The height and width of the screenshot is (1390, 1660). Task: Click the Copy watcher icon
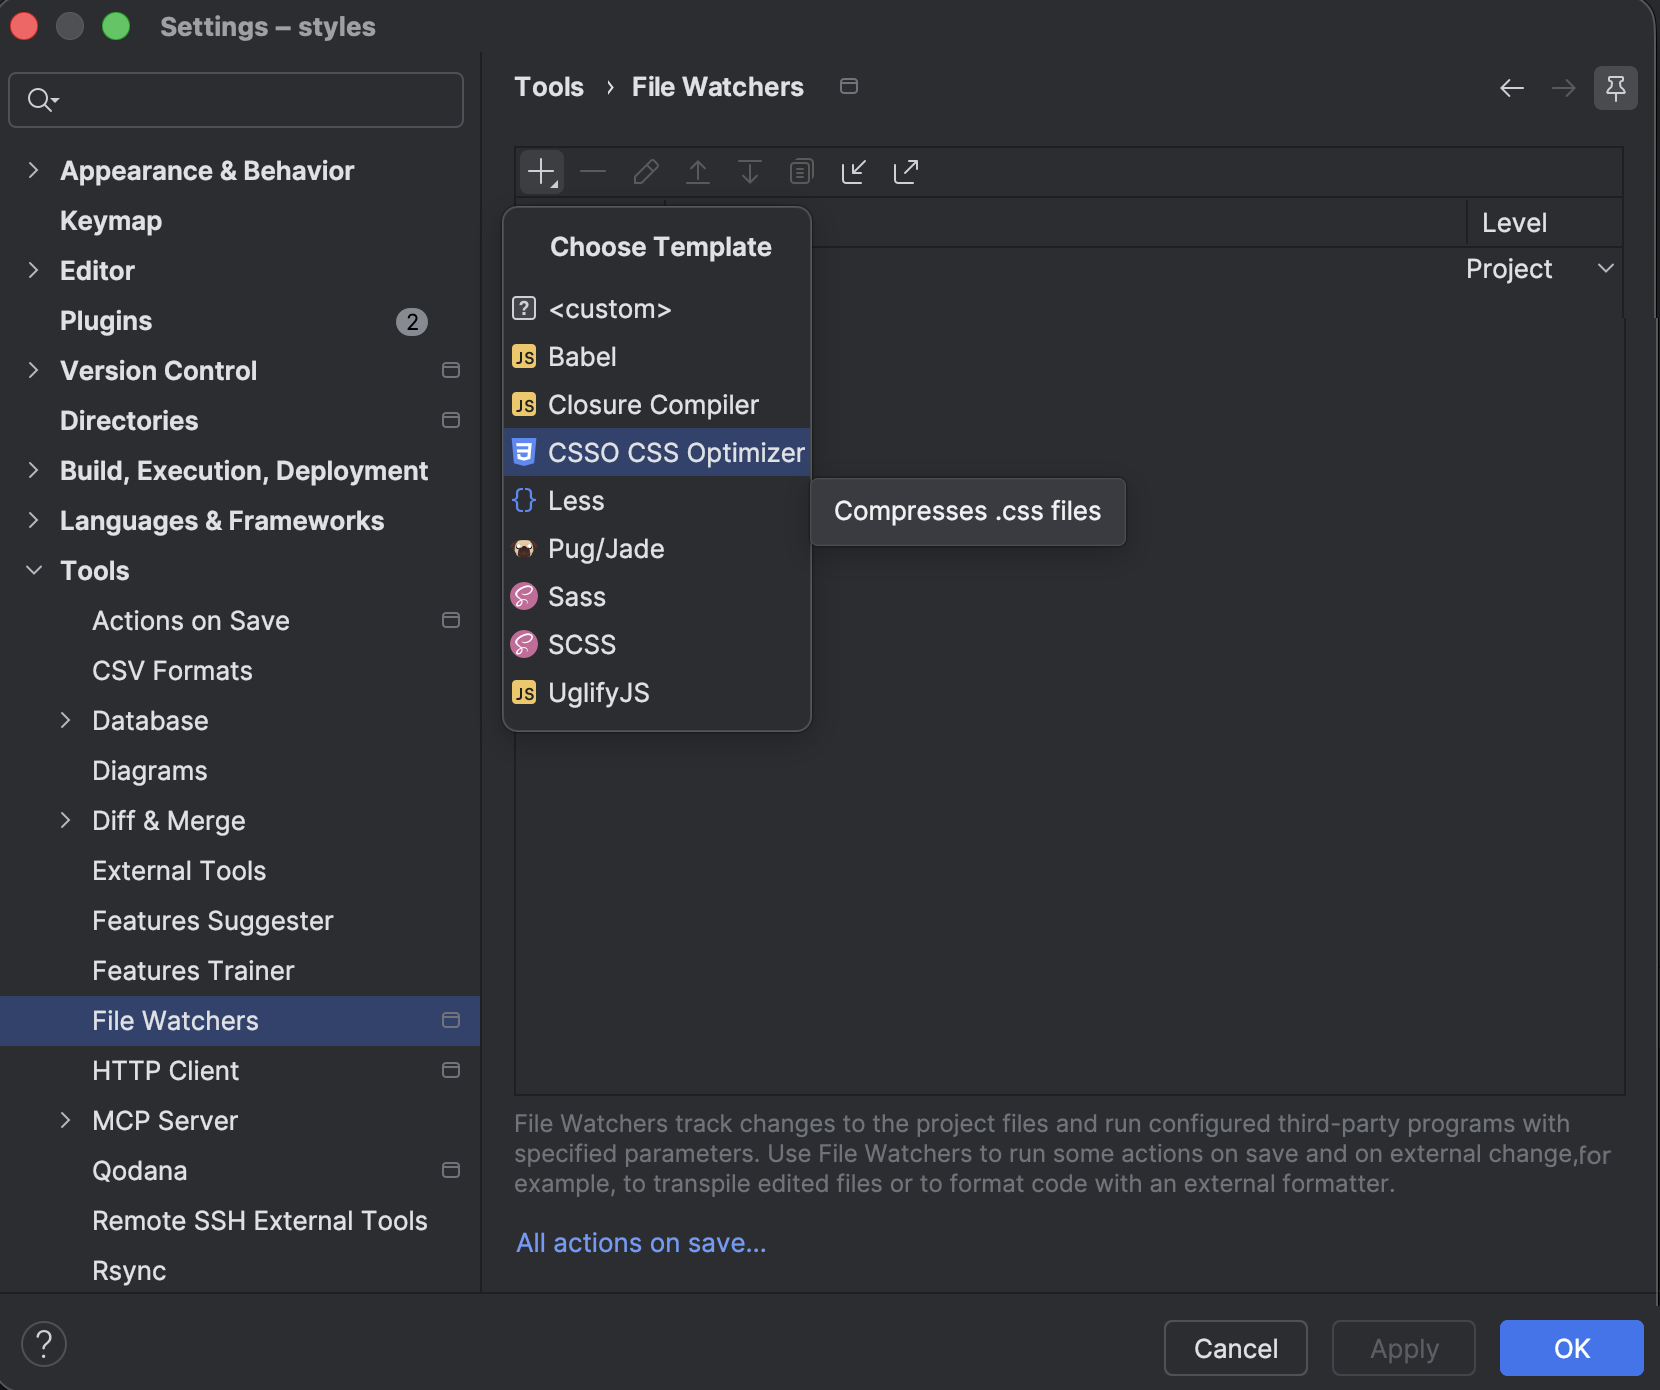pos(801,172)
